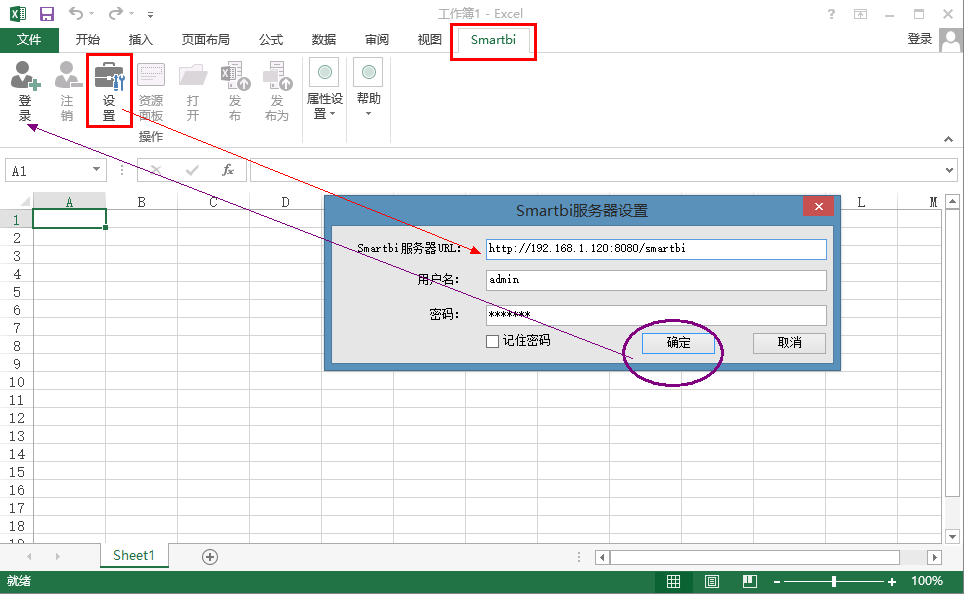964x594 pixels.
Task: Collapse the ribbon with the chevron
Action: pyautogui.click(x=949, y=140)
